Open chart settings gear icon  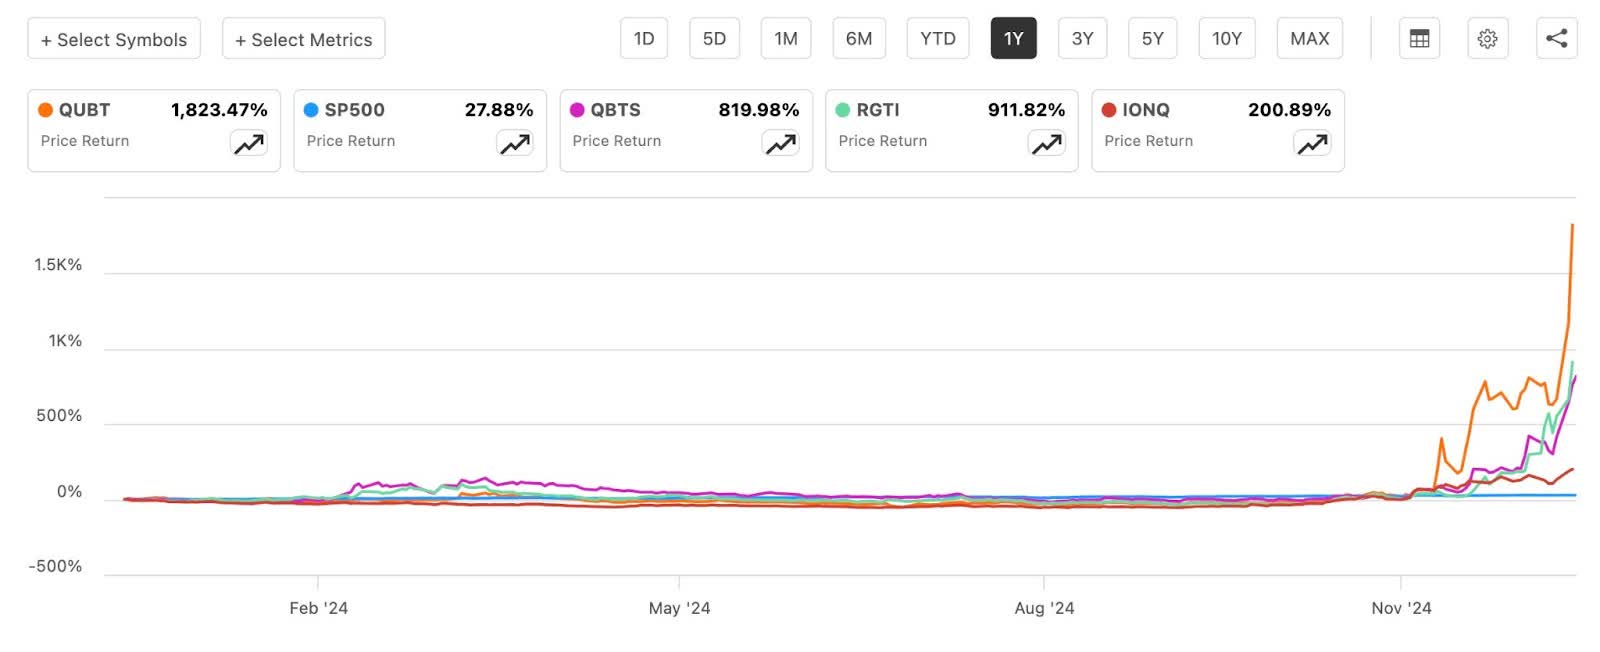[x=1487, y=39]
